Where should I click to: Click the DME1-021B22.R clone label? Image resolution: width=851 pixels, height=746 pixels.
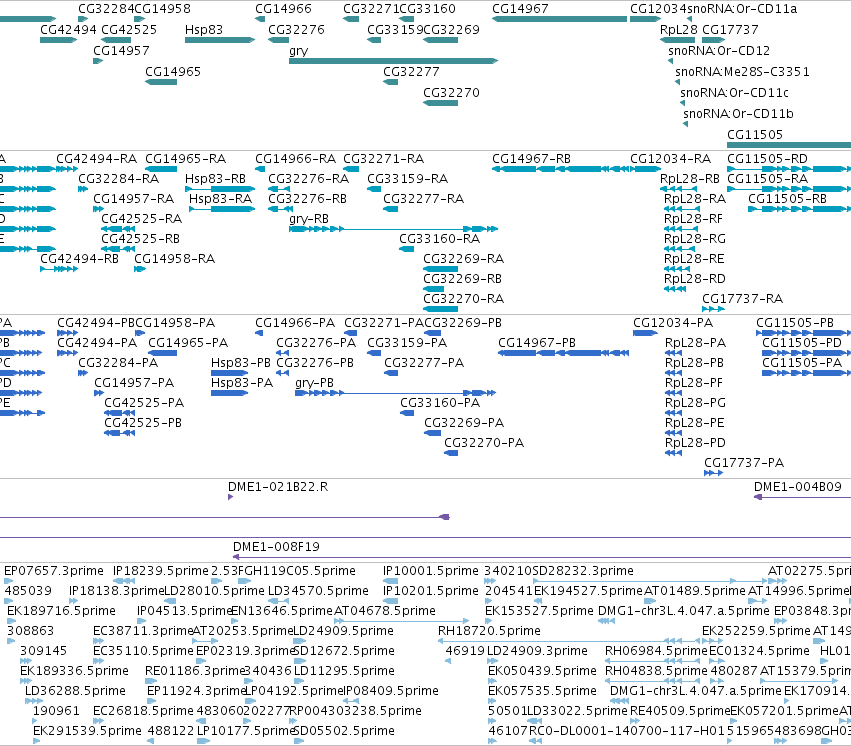(278, 487)
